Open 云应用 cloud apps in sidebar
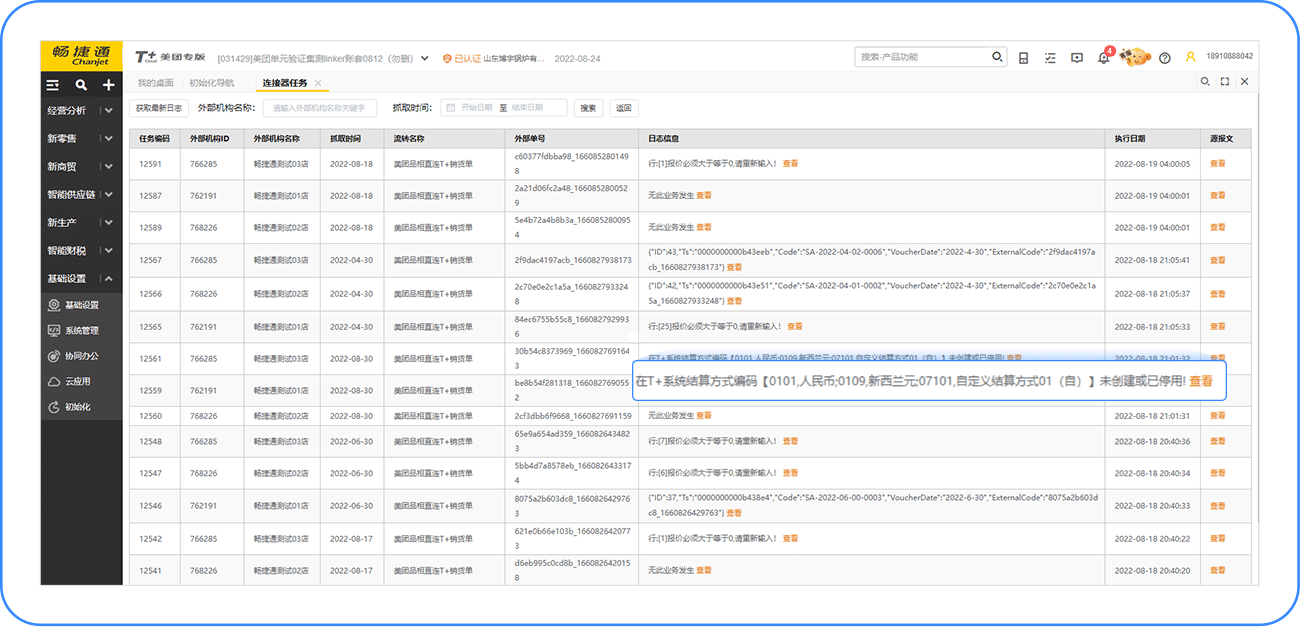This screenshot has height=627, width=1300. 77,381
